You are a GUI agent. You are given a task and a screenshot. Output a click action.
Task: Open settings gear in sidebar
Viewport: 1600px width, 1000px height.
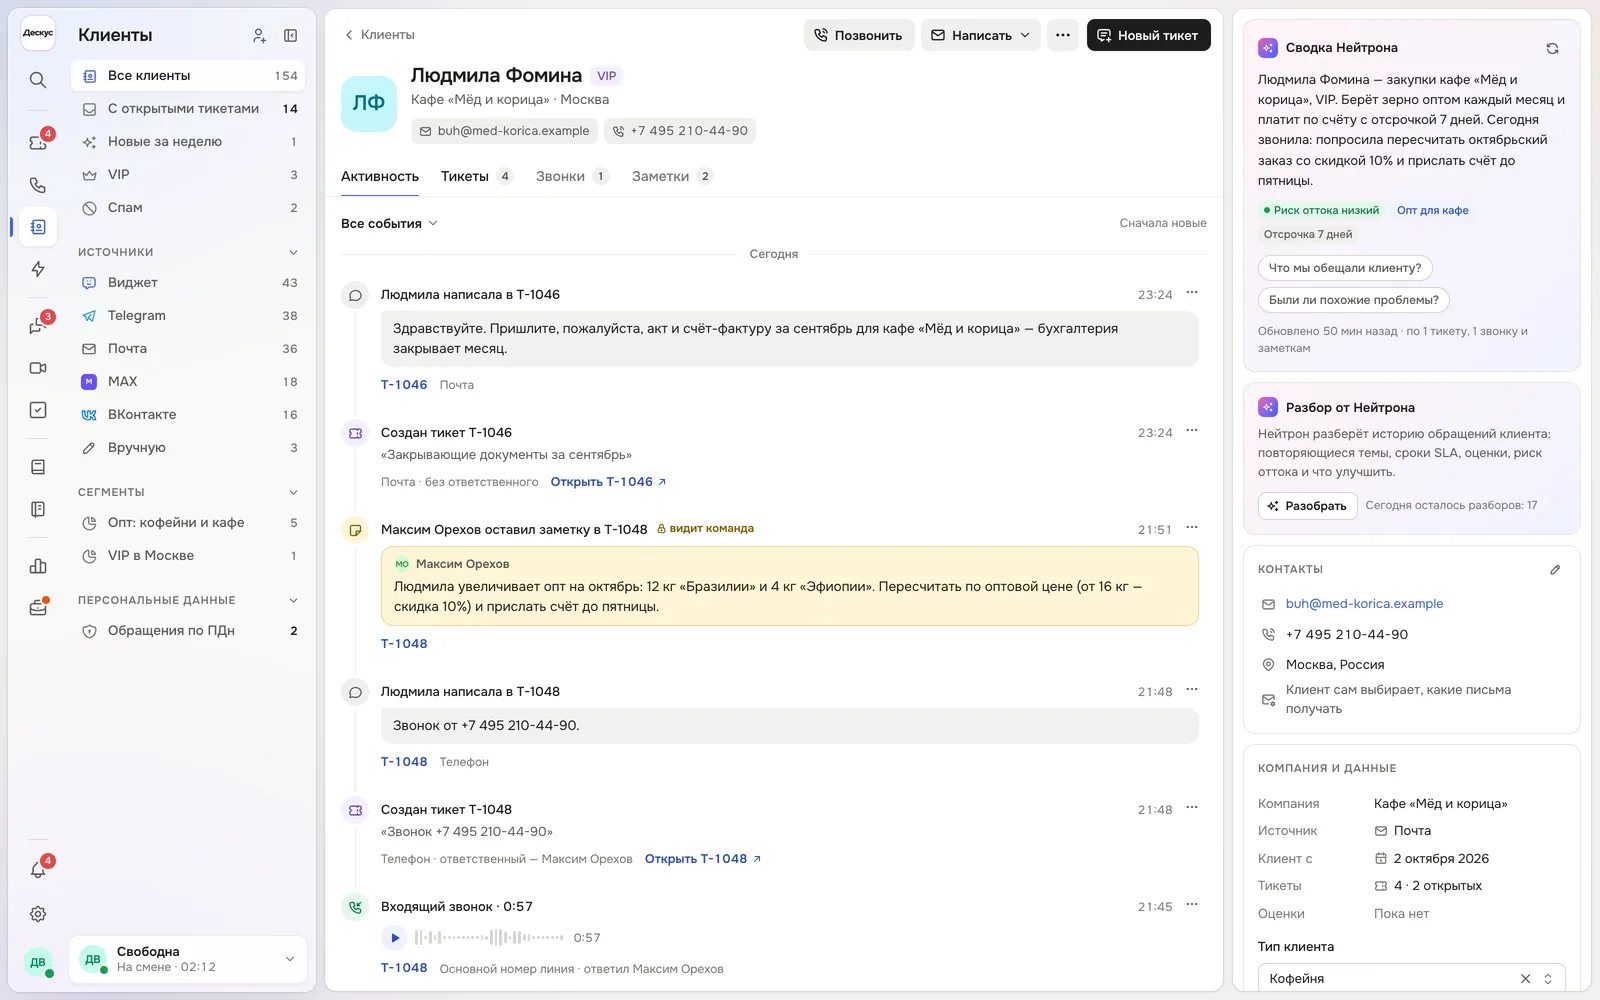click(x=38, y=914)
